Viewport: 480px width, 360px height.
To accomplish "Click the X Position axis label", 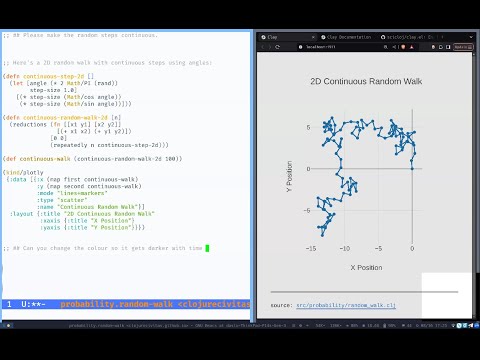I will (x=366, y=268).
